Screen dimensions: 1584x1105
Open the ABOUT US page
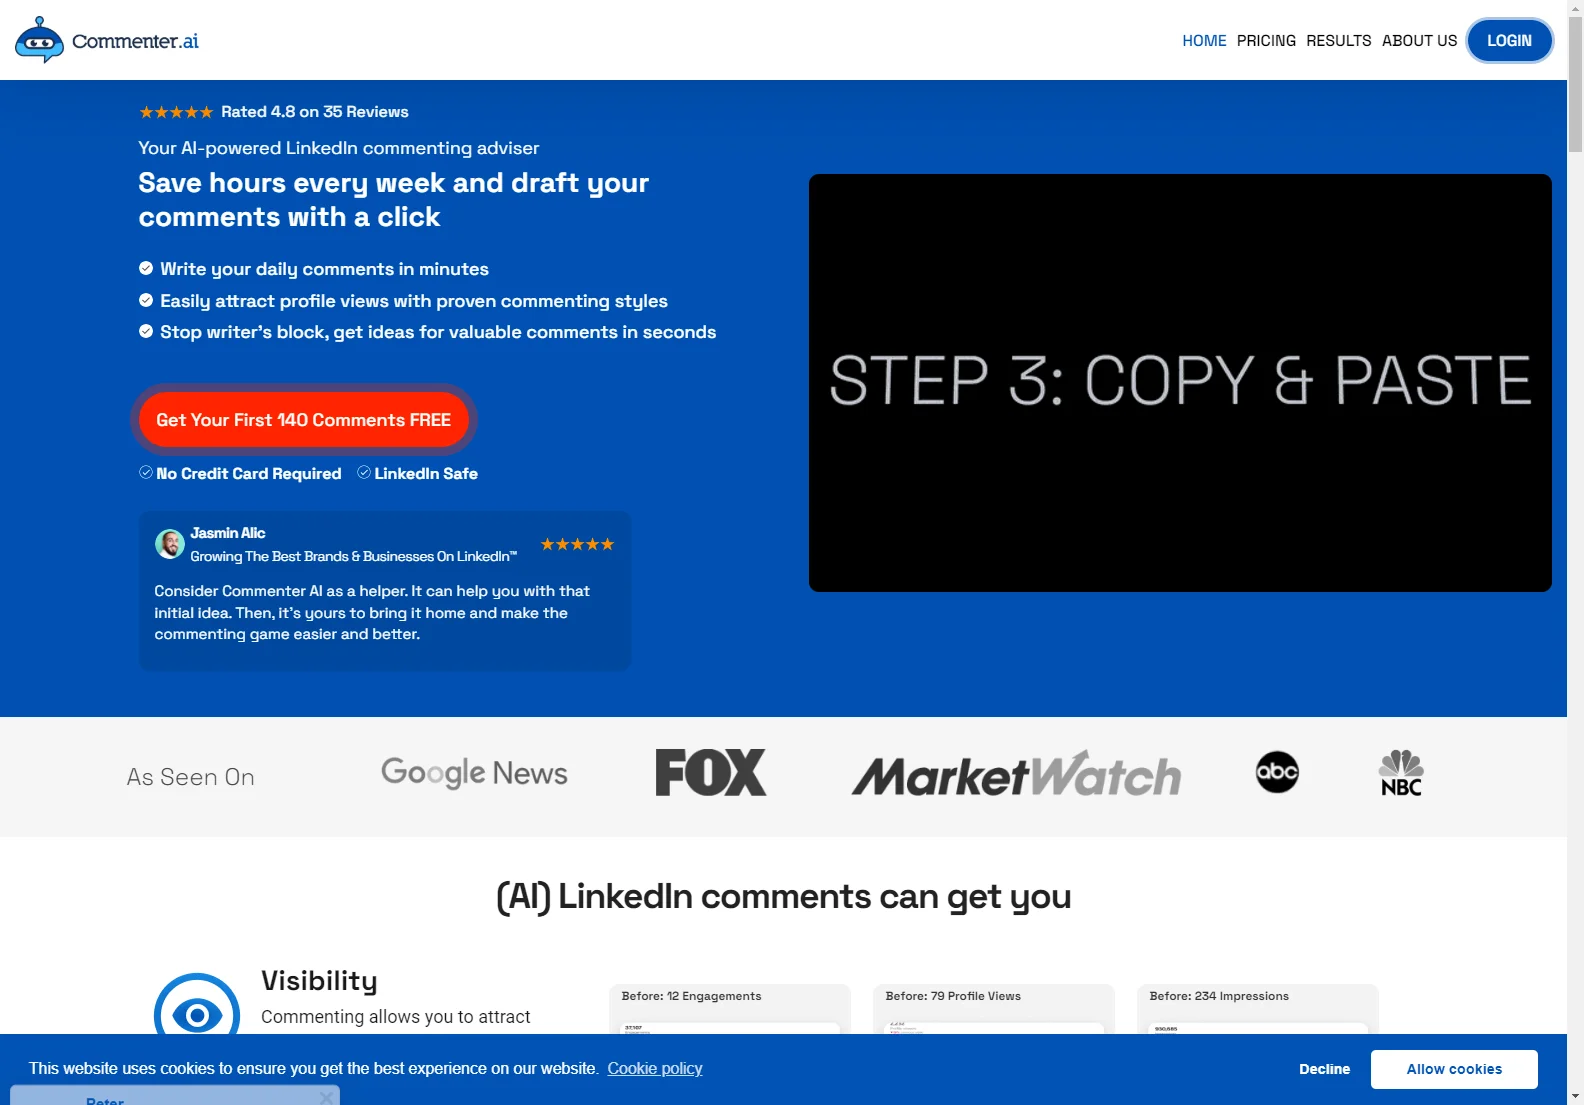1419,41
